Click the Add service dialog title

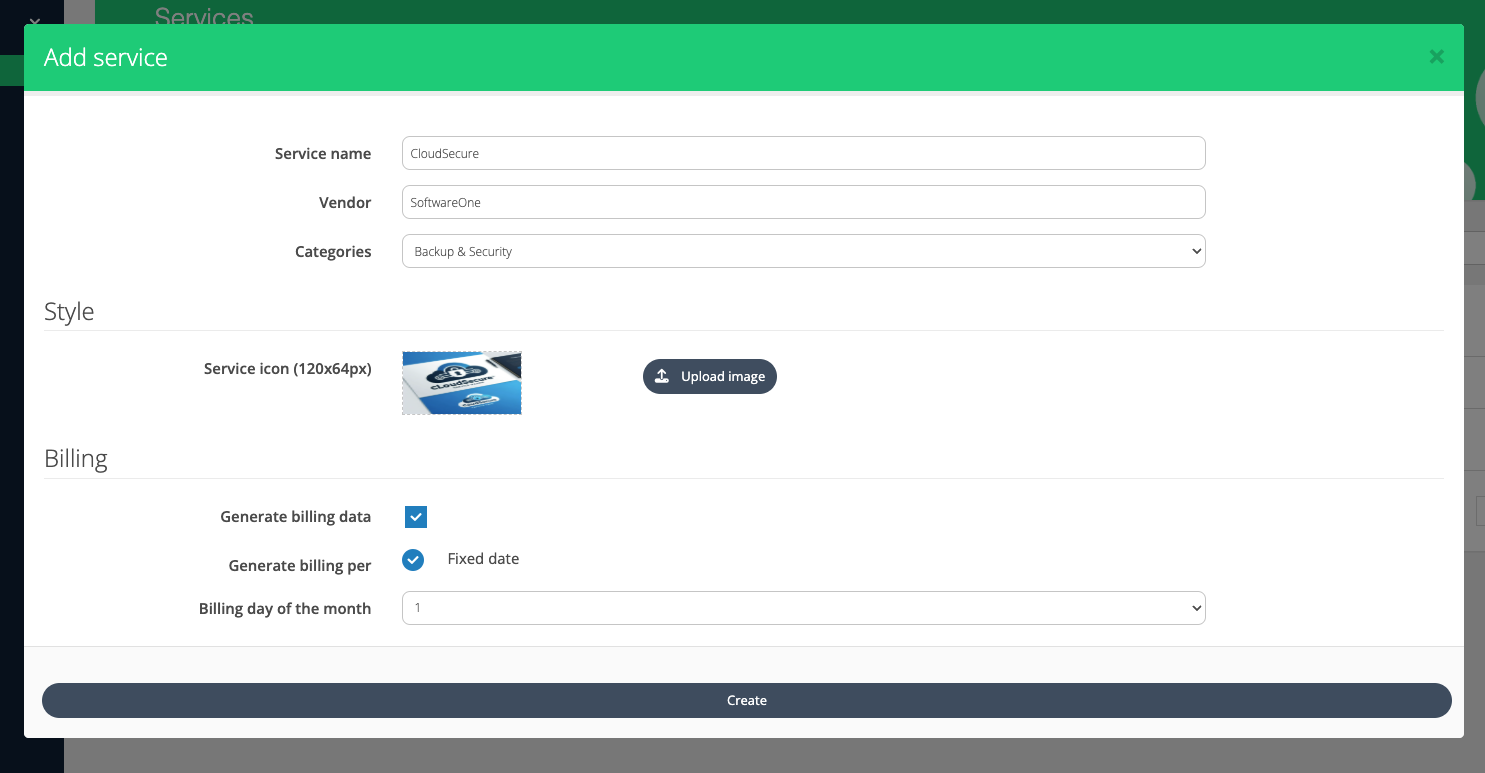tap(106, 58)
